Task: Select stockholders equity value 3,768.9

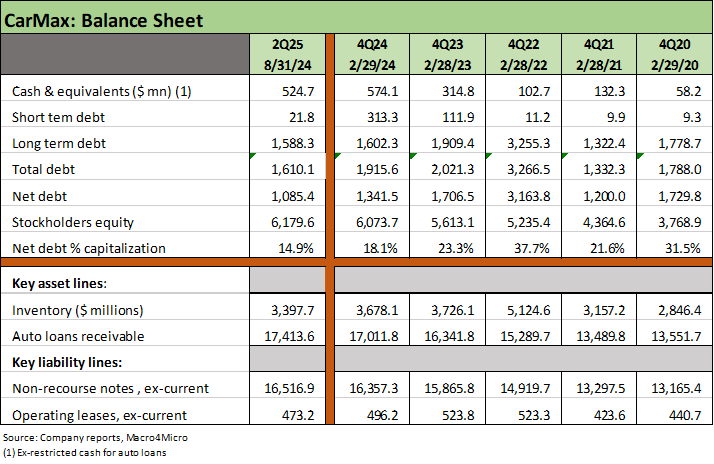Action: coord(680,222)
